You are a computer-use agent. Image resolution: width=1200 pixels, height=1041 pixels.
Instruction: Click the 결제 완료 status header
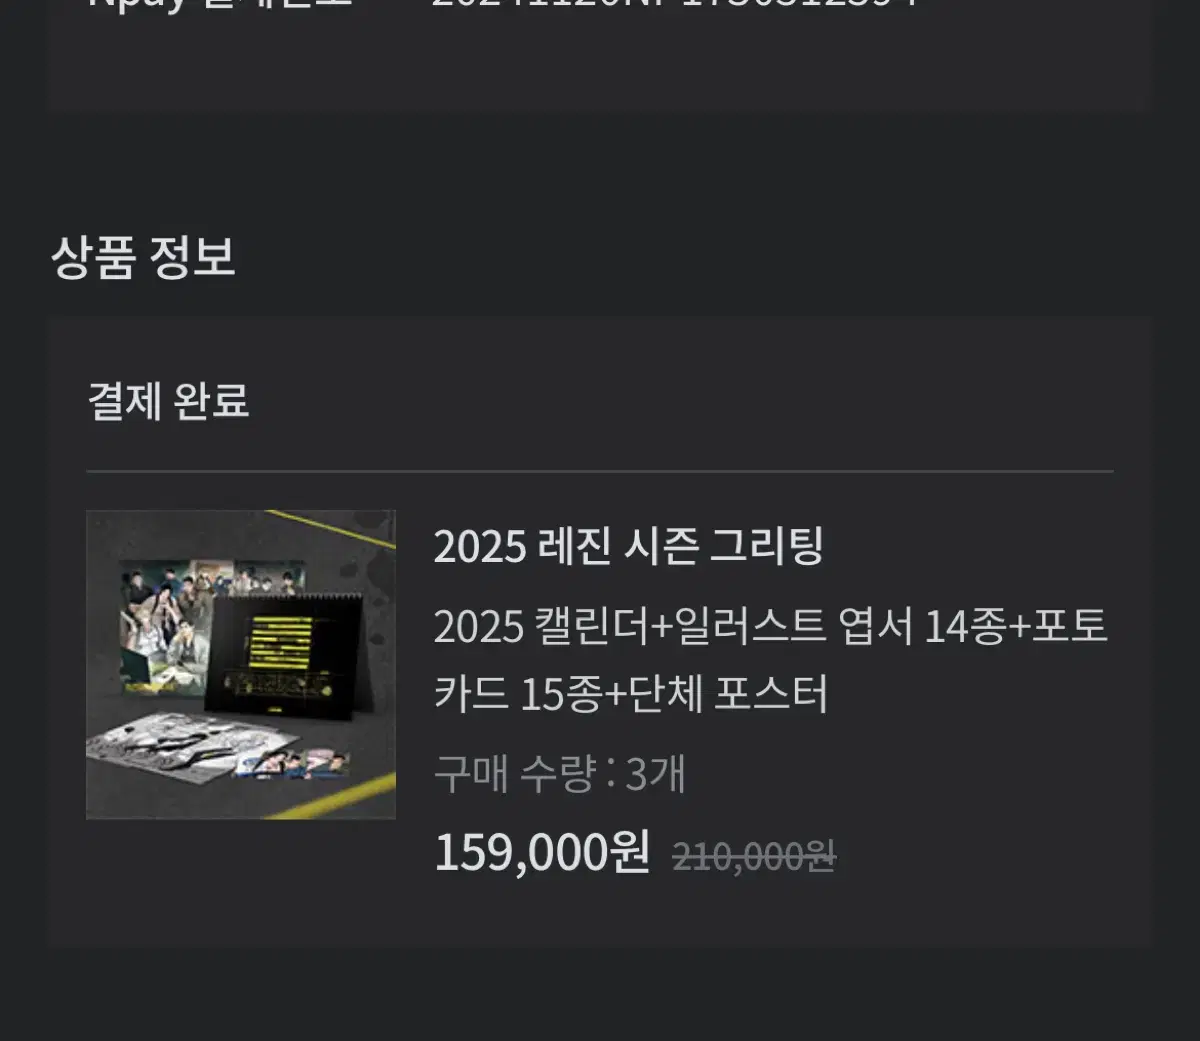(168, 401)
